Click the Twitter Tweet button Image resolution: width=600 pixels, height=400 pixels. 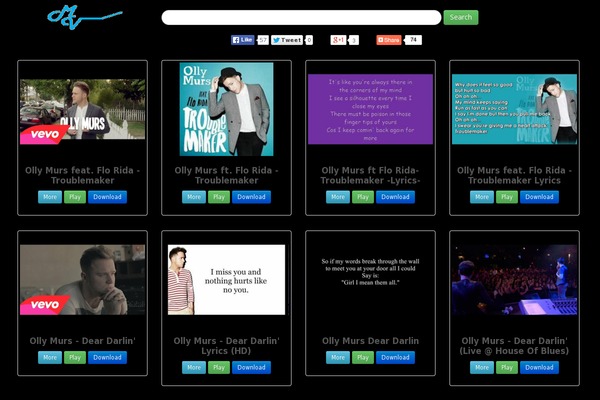coord(287,40)
